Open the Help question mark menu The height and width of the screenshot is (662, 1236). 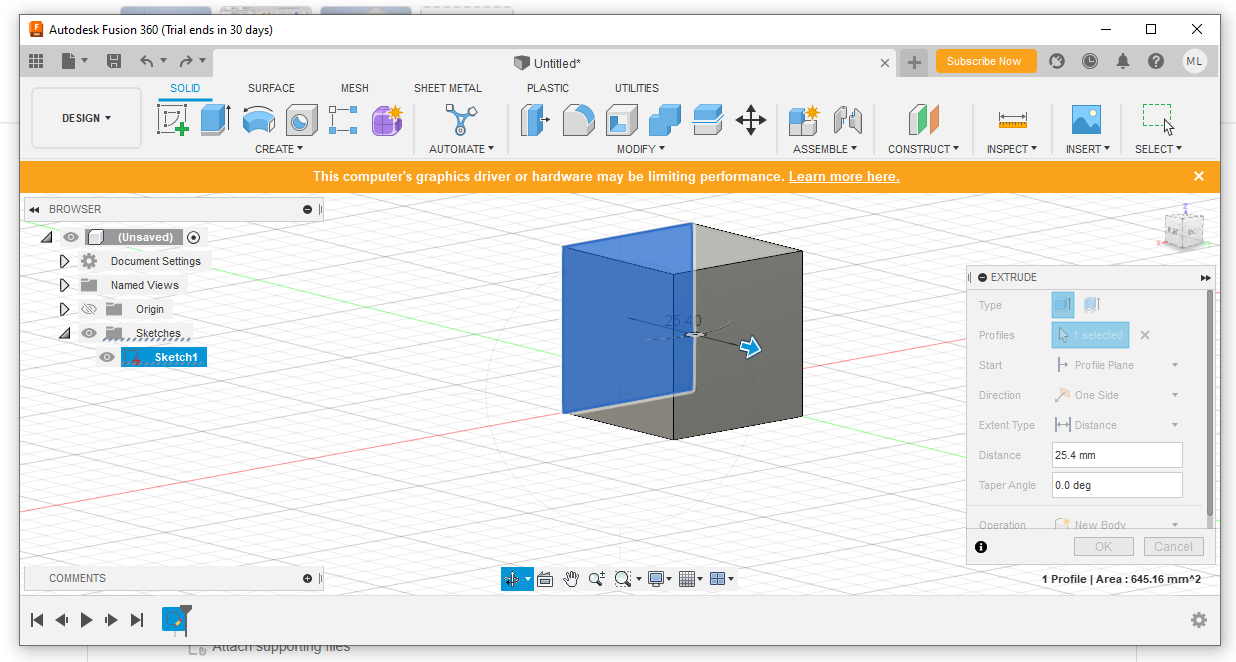pyautogui.click(x=1156, y=61)
